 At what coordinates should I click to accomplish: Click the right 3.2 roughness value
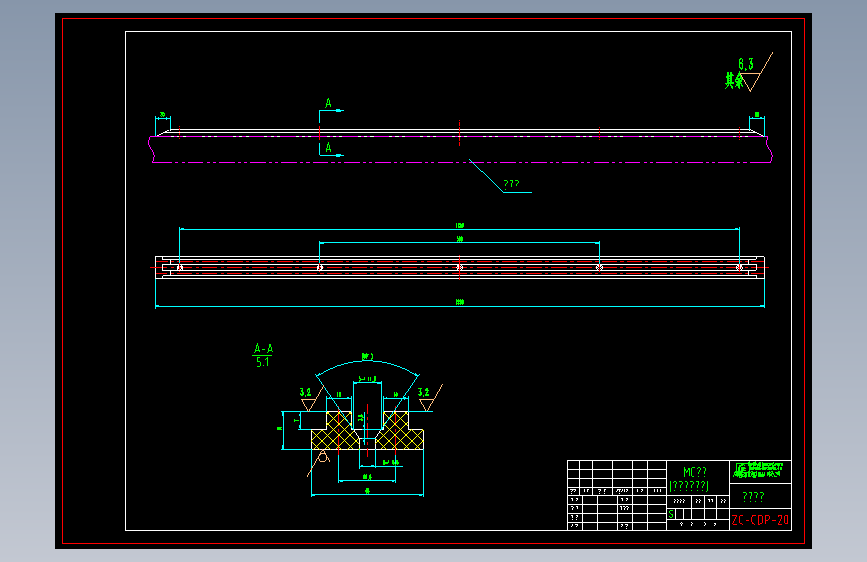424,392
